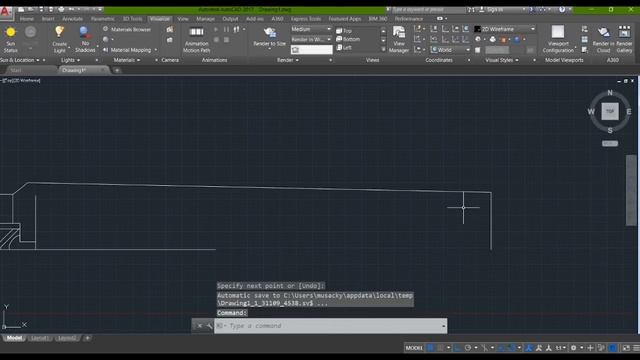640x360 pixels.
Task: Toggle object snap tracking in status bar
Action: tap(501, 348)
